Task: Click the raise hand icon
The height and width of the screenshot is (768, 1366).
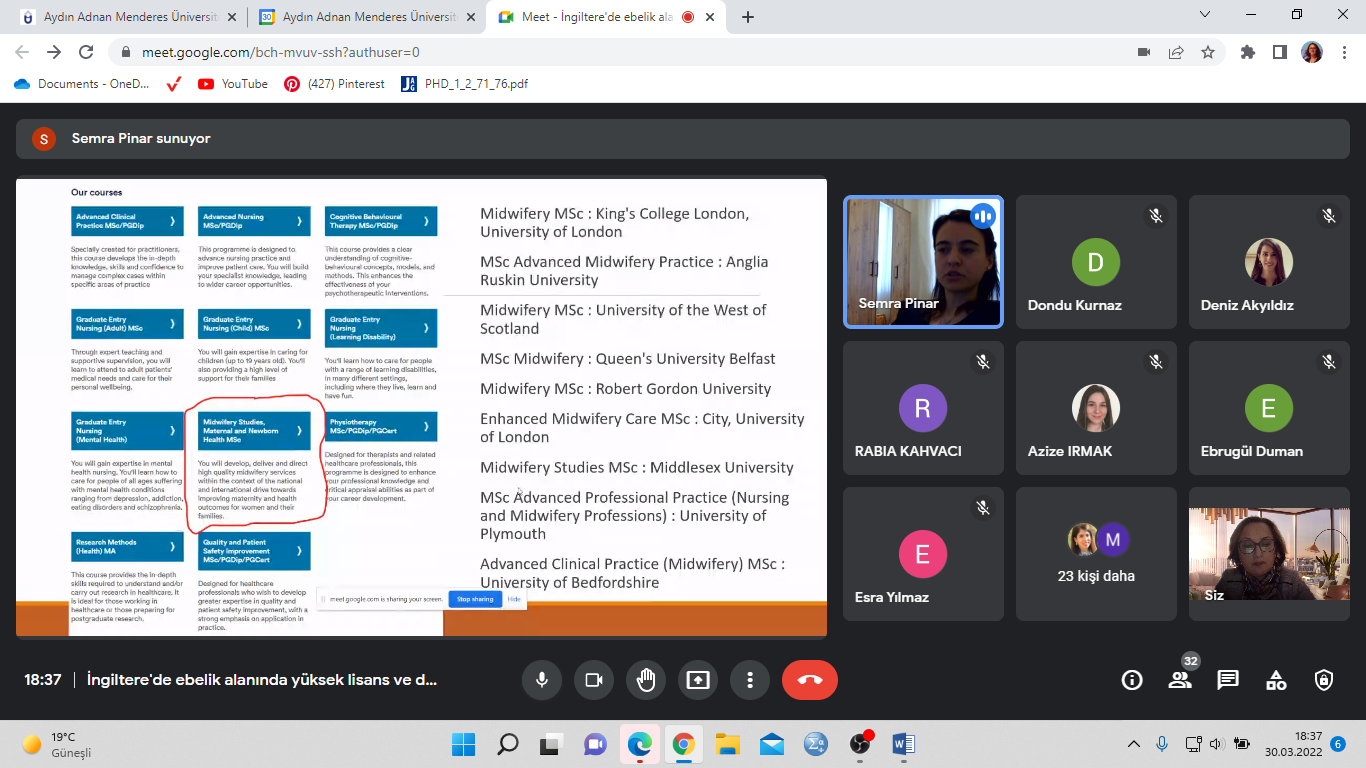Action: coord(646,680)
